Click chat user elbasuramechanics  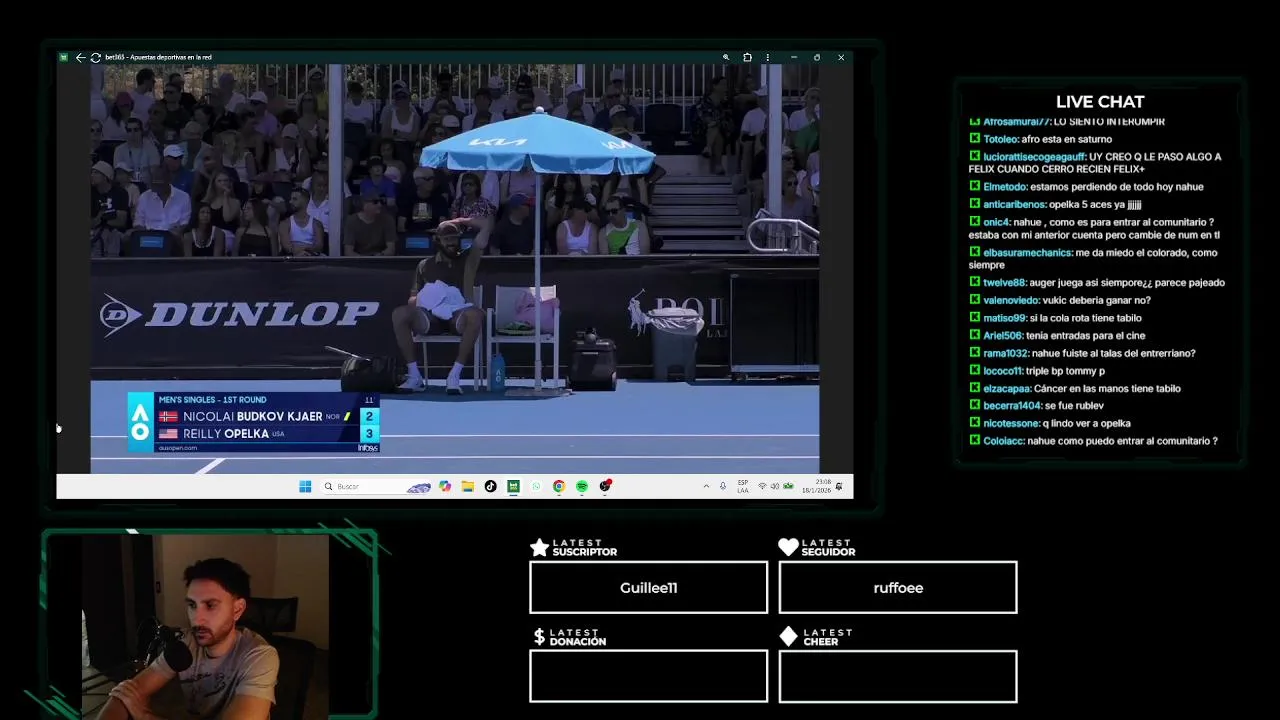[1027, 253]
